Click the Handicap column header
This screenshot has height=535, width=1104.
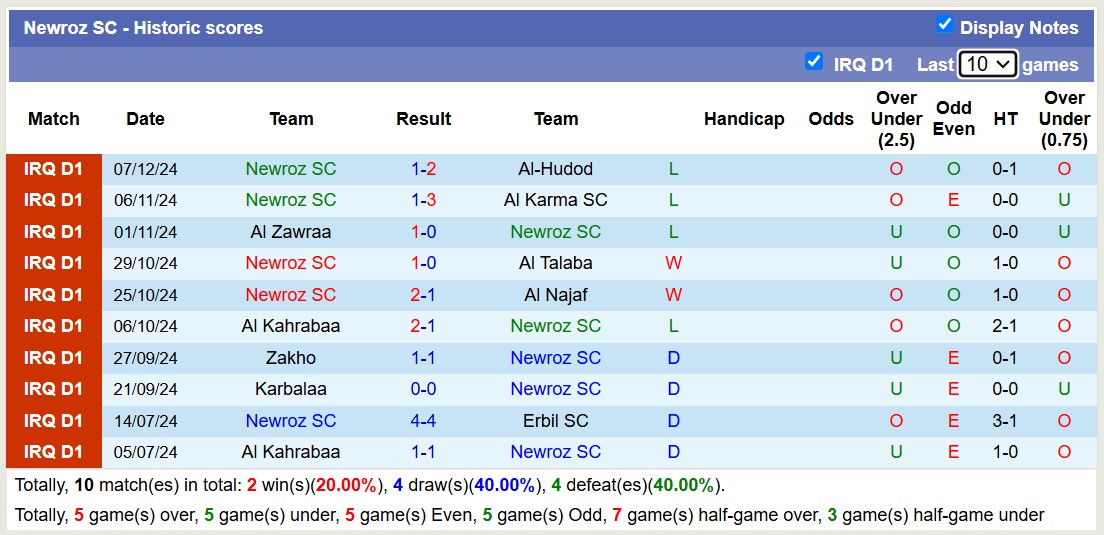point(743,119)
